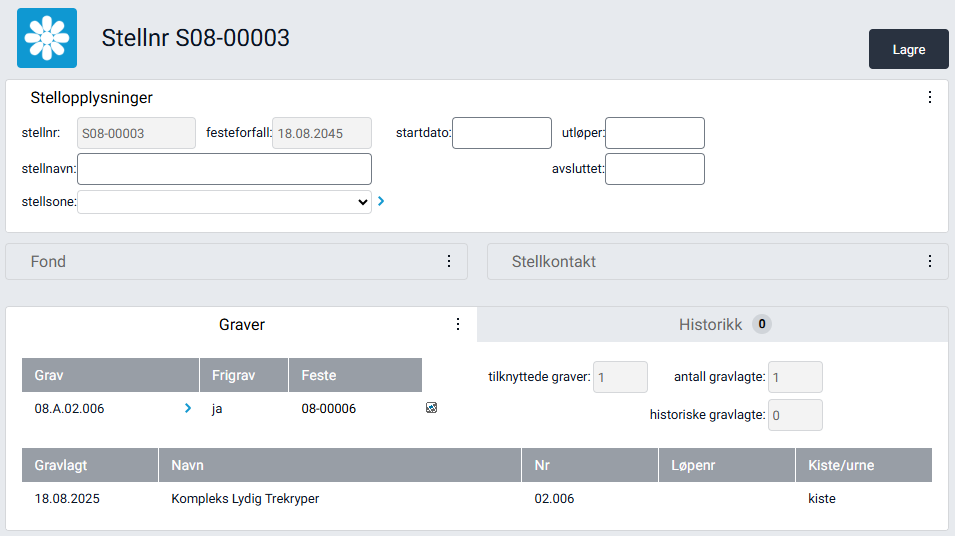Click the blue arrow next to stellsone
Viewport: 955px width, 536px height.
pos(381,201)
